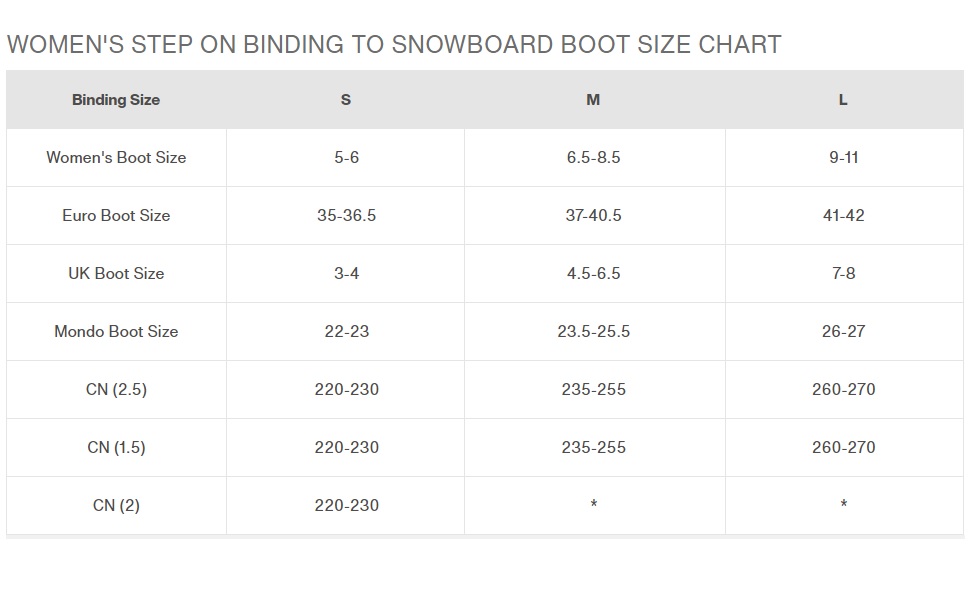Click the M binding size header
970x600 pixels.
(x=593, y=100)
